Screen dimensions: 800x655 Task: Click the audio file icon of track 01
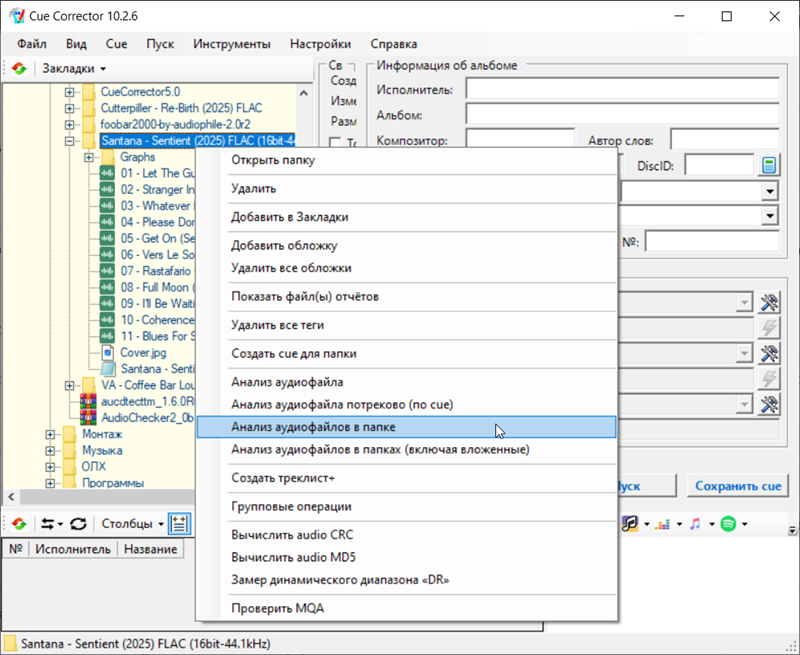click(107, 173)
